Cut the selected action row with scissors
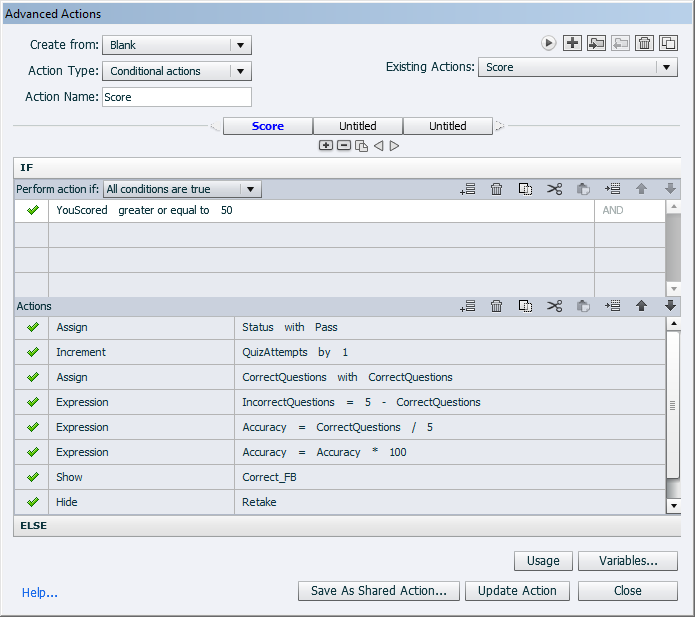 [554, 306]
